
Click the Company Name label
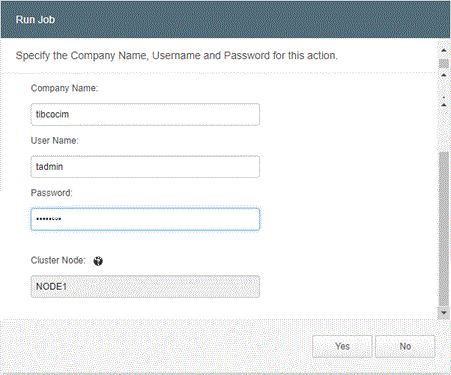click(64, 88)
